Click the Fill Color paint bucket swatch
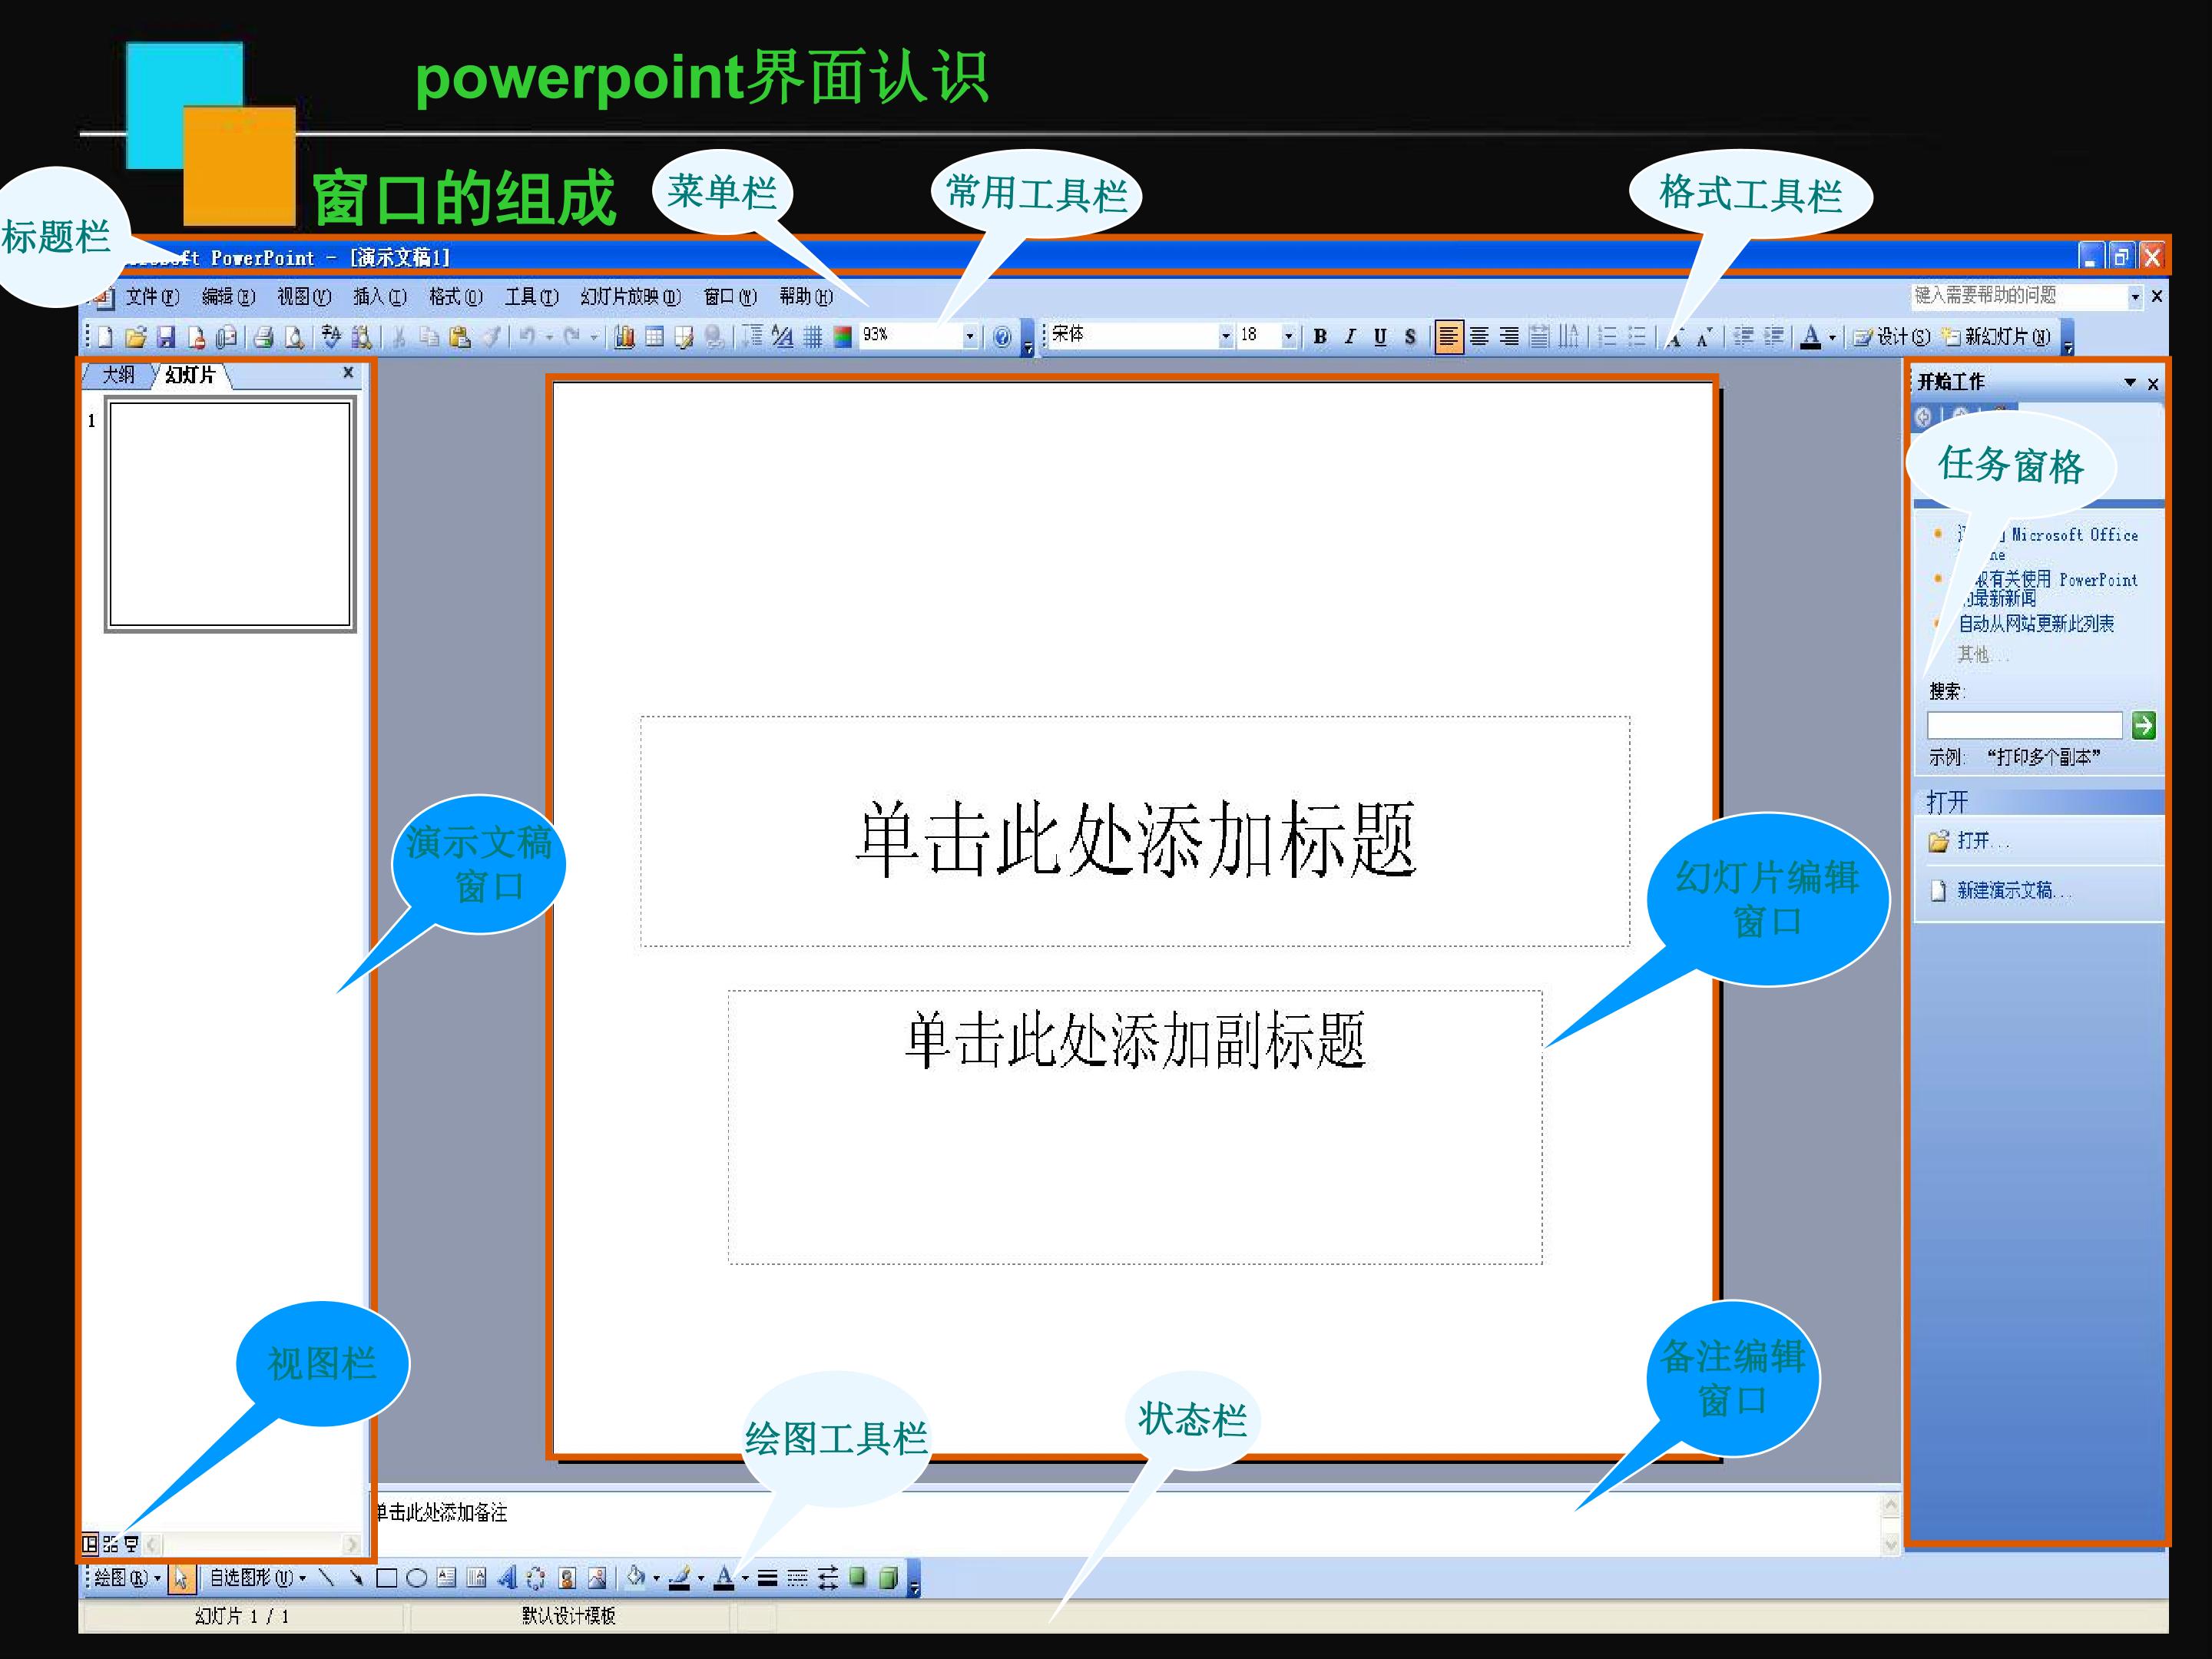Viewport: 2212px width, 1659px height. click(x=636, y=1578)
